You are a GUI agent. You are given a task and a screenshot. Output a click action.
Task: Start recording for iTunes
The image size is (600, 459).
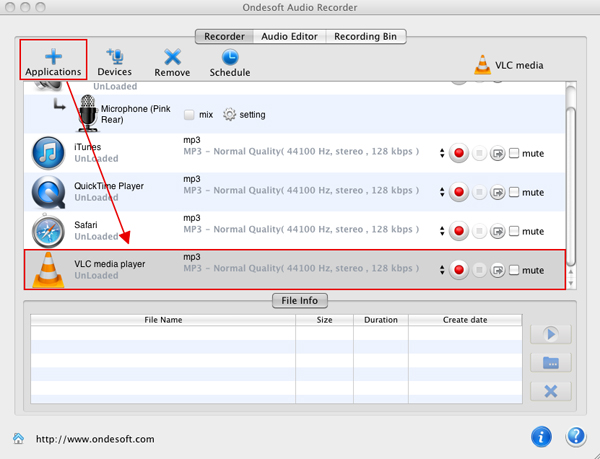click(x=459, y=154)
